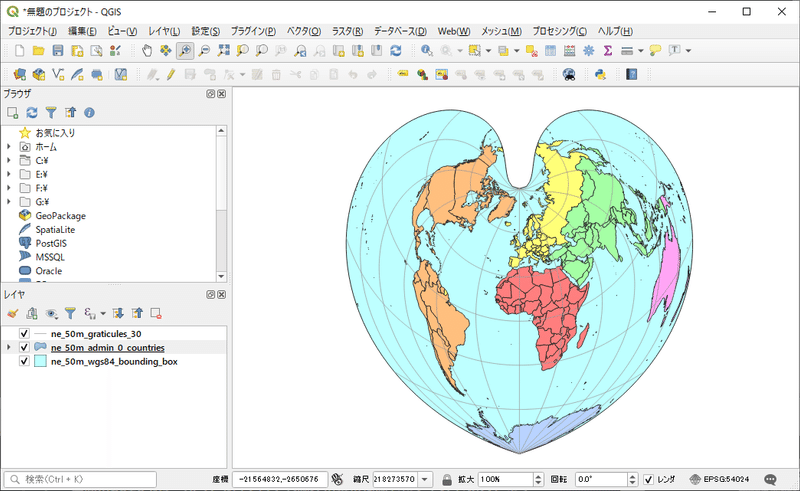Open the attribute table icon
The width and height of the screenshot is (800, 491).
tap(551, 51)
